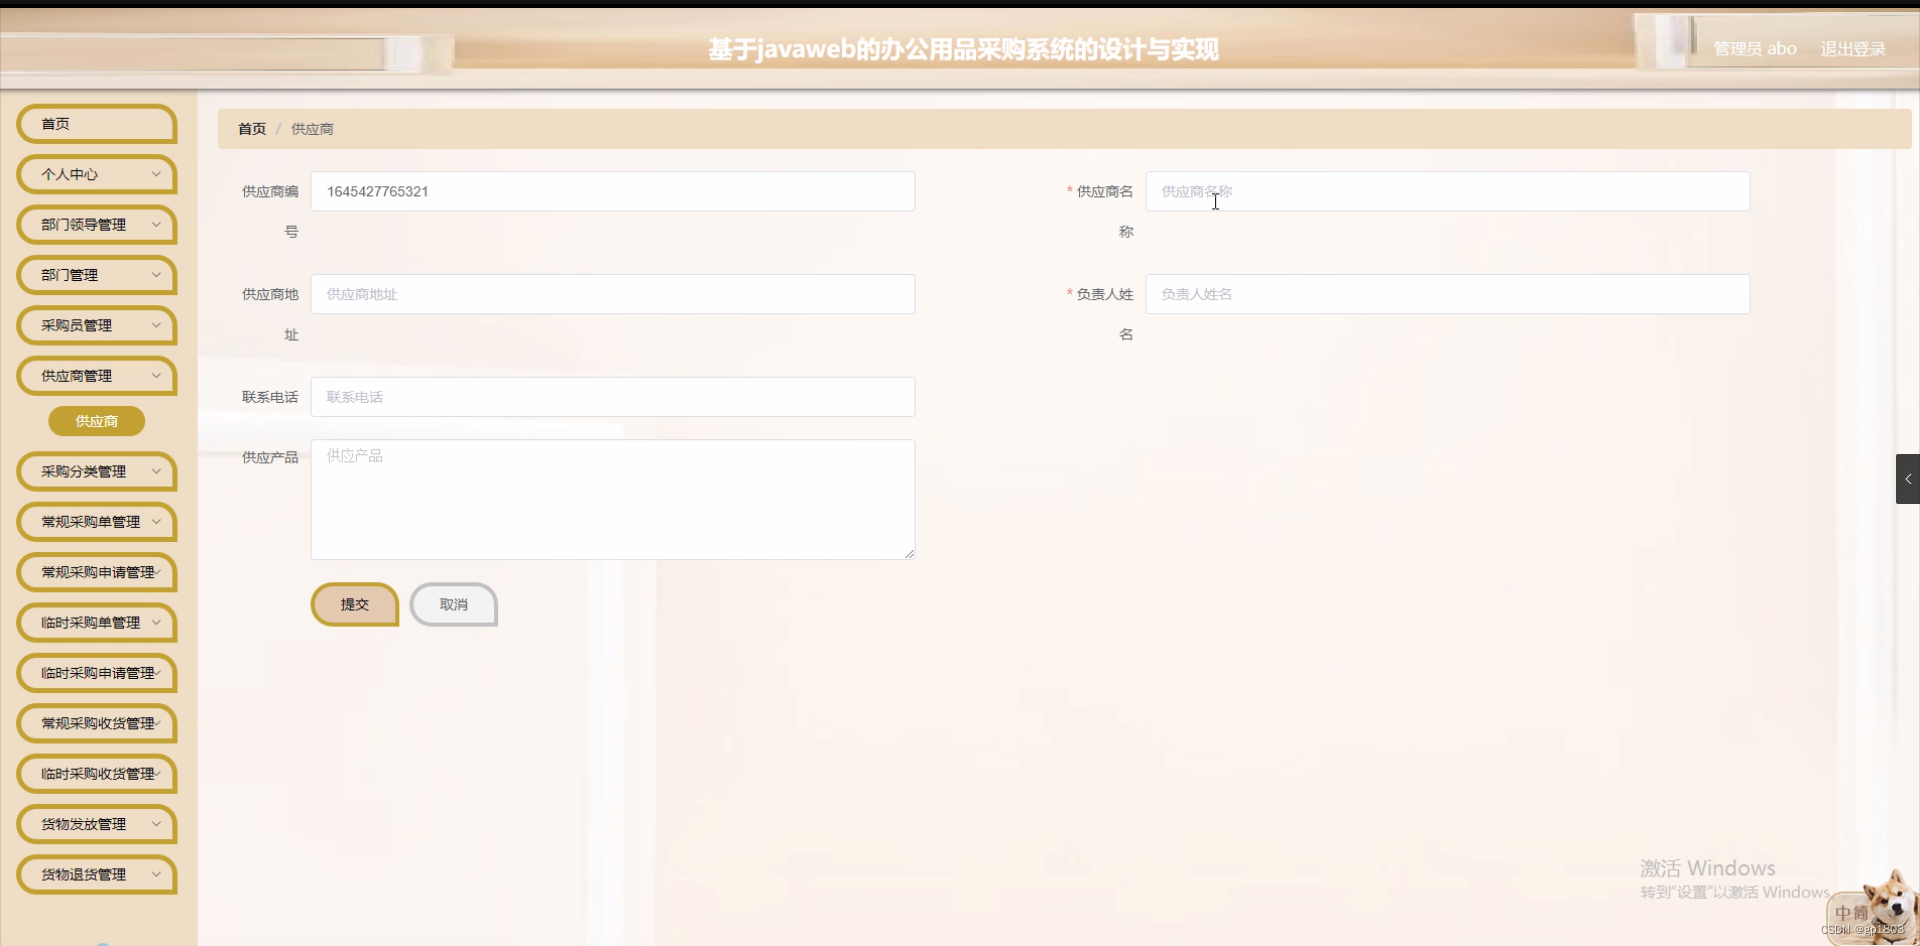Focus the 供应商编号 input field
This screenshot has width=1920, height=946.
click(x=613, y=191)
